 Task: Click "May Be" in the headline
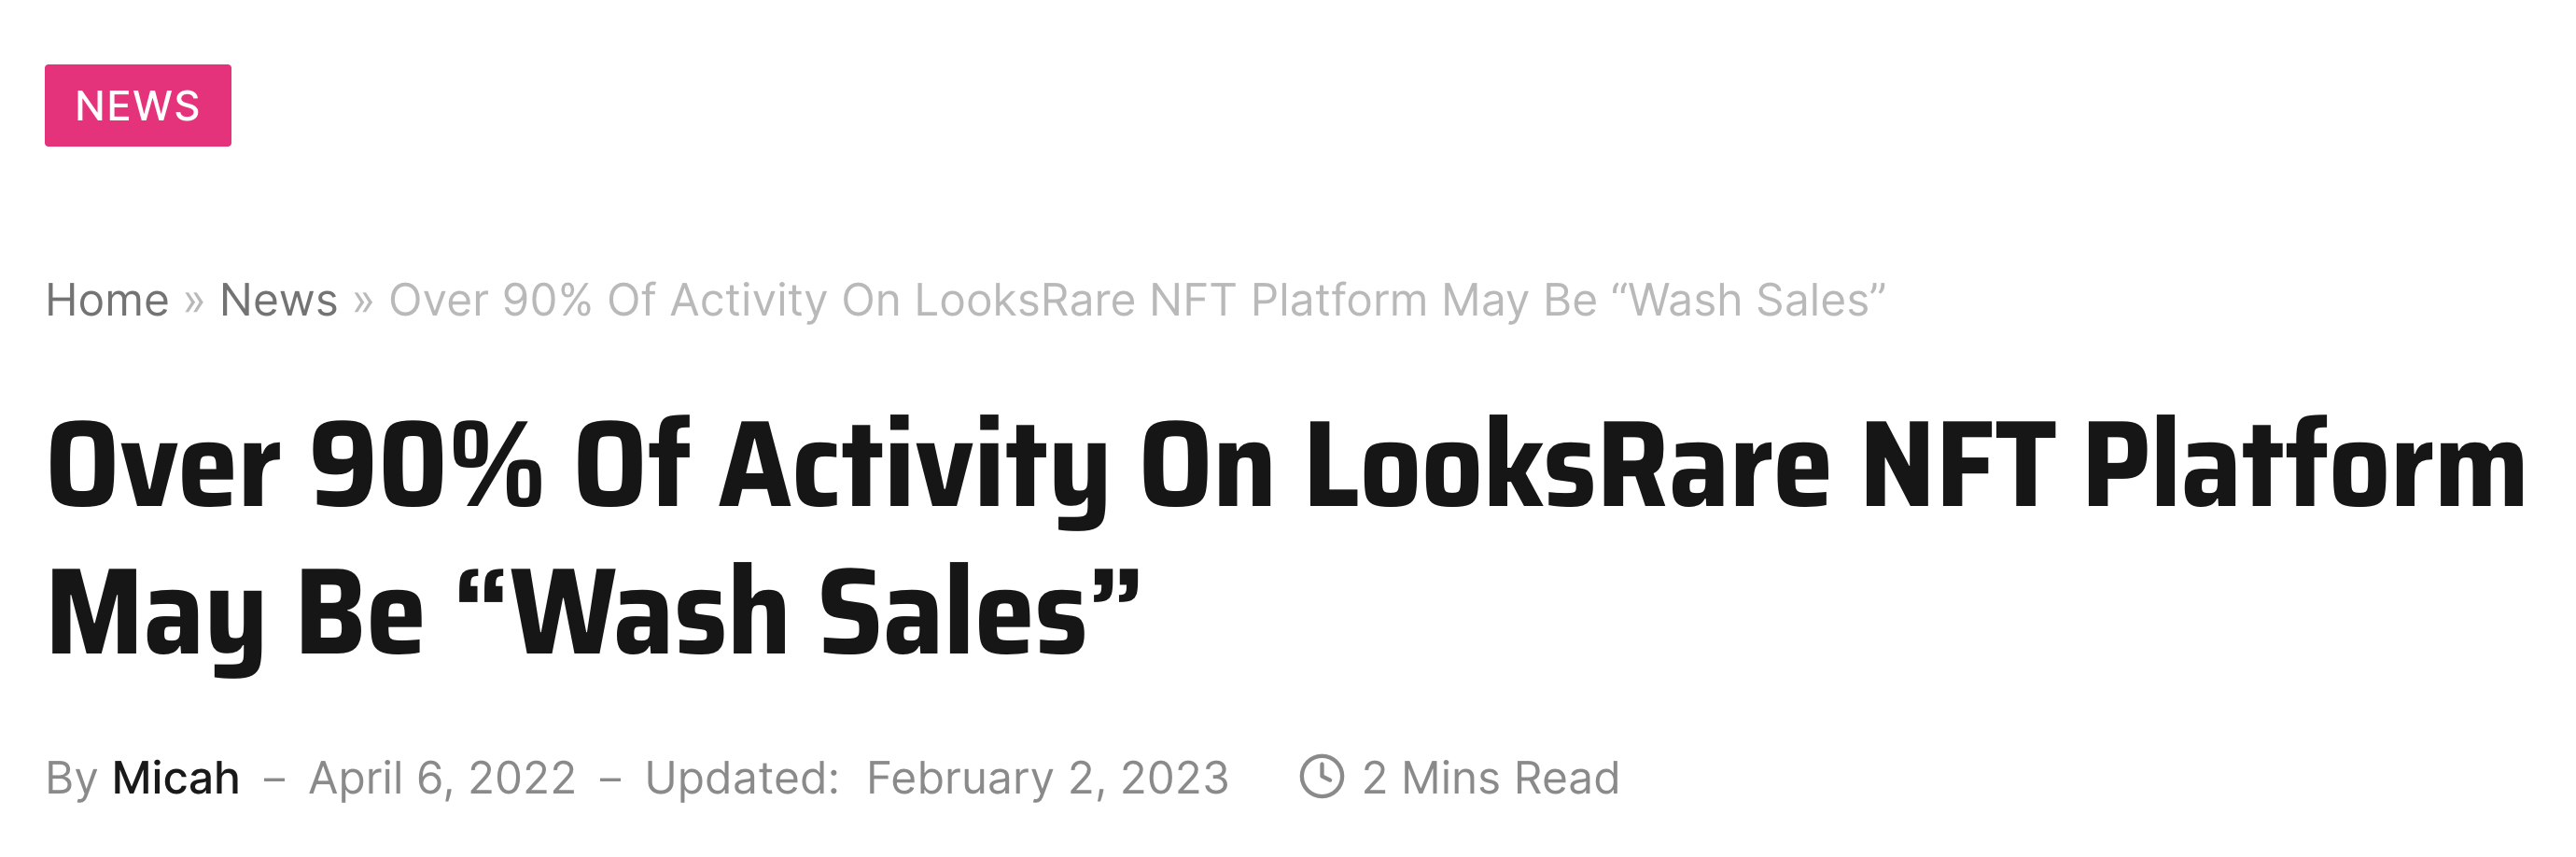(236, 612)
